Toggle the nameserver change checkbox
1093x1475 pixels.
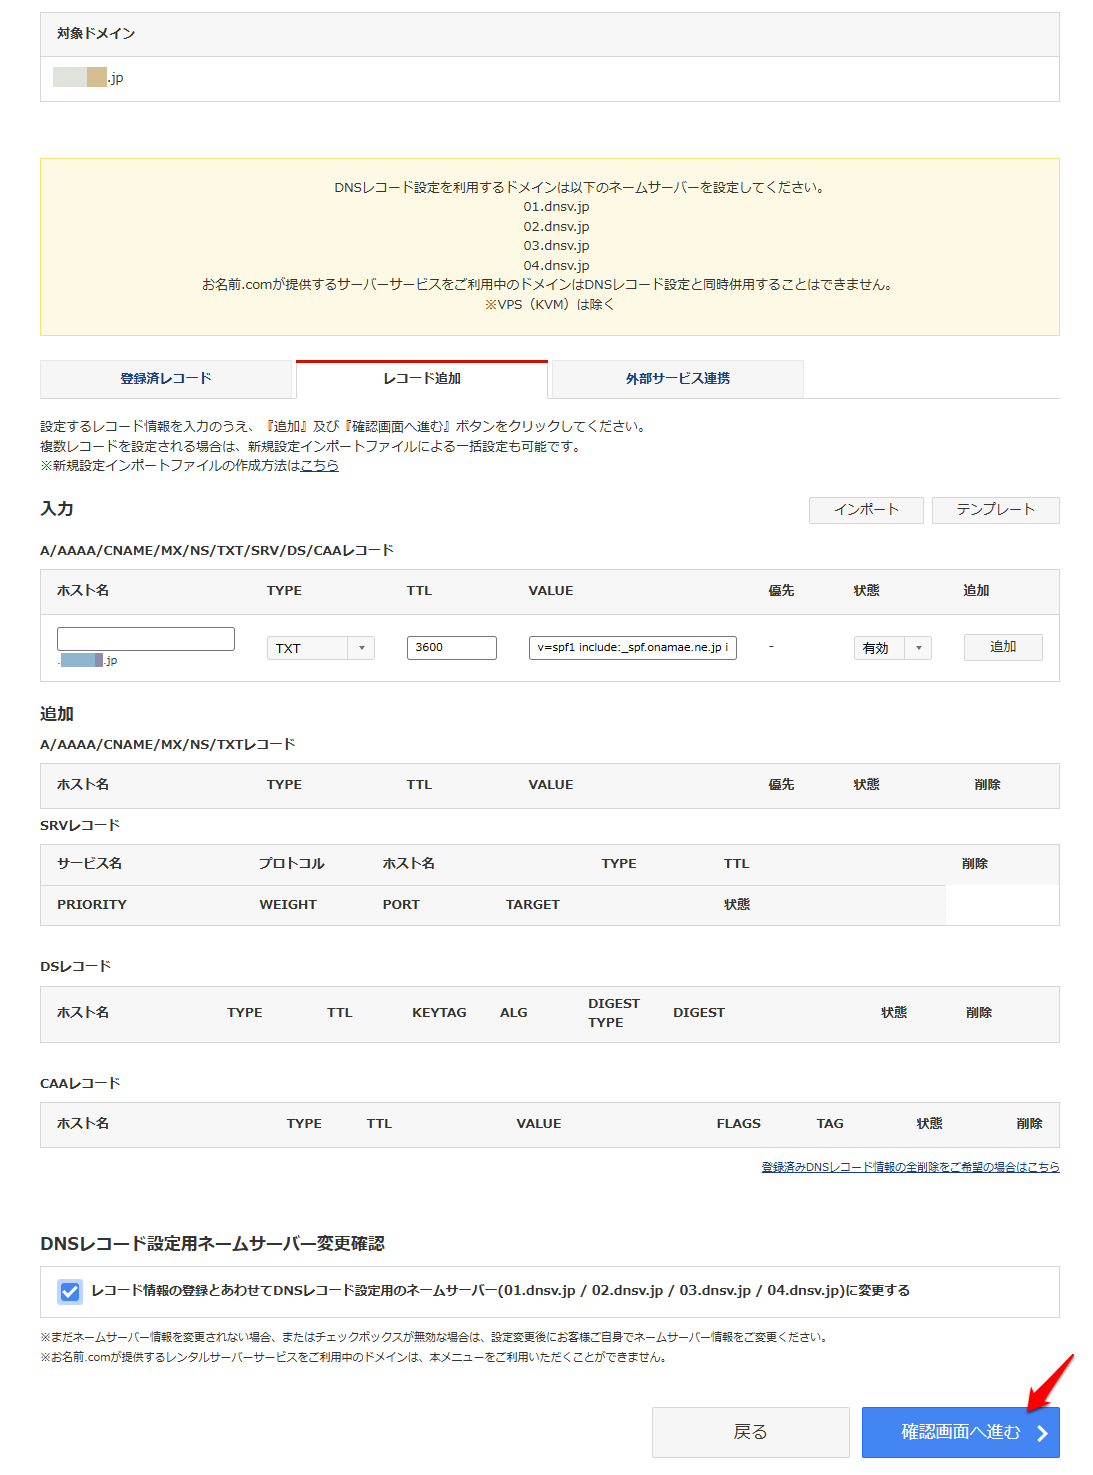70,1291
